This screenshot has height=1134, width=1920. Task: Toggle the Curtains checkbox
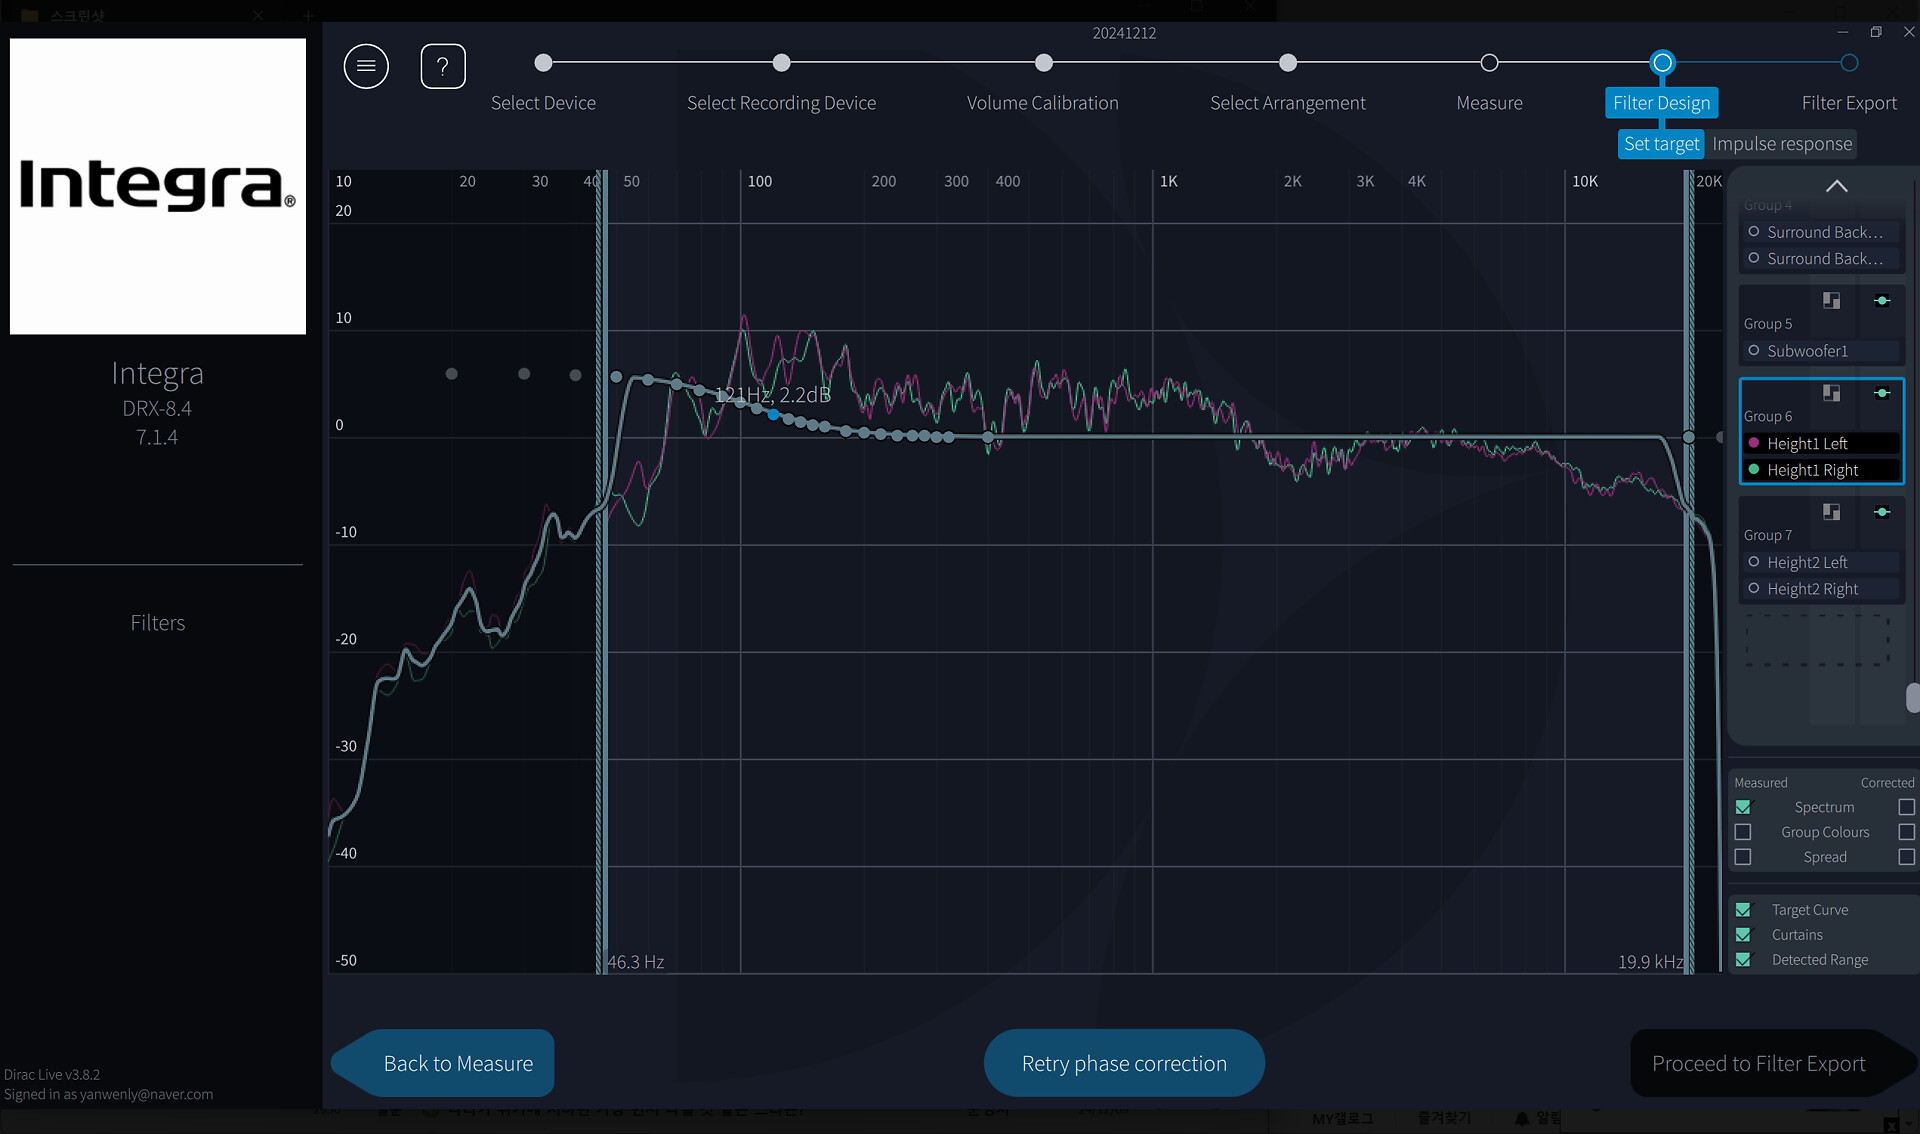point(1743,935)
